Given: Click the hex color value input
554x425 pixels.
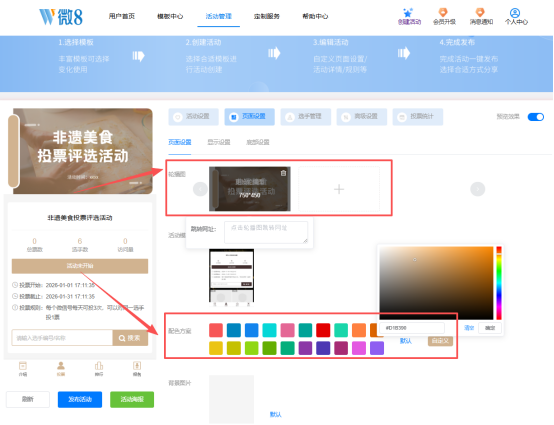Looking at the screenshot, I should pyautogui.click(x=412, y=328).
